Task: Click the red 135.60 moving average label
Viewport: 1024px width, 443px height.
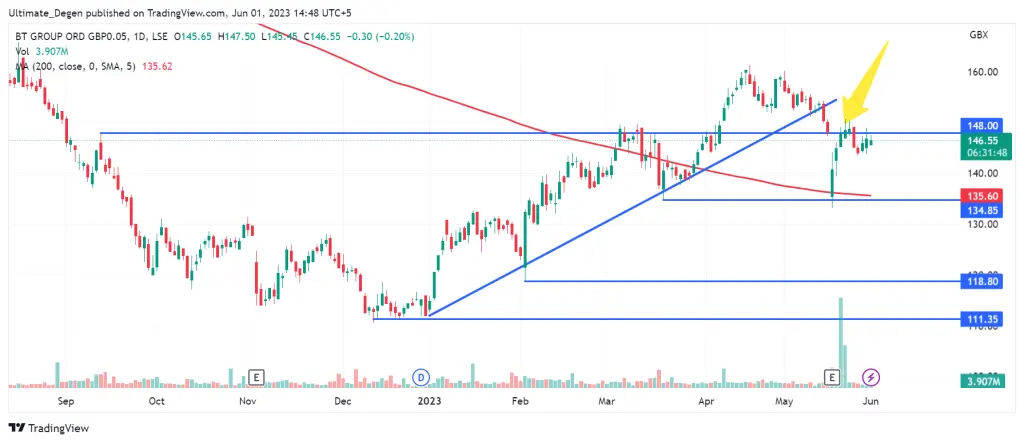Action: (983, 195)
